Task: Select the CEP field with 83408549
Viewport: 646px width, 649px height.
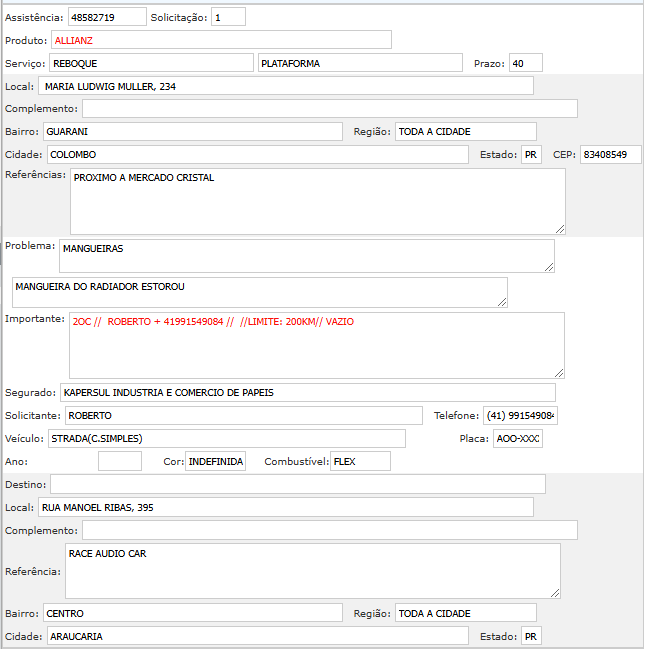Action: (610, 155)
